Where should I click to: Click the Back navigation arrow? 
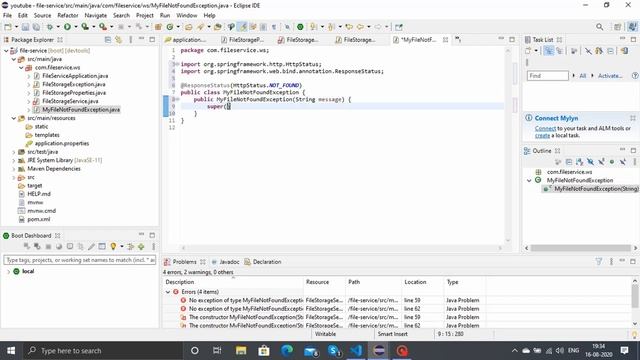click(x=360, y=27)
